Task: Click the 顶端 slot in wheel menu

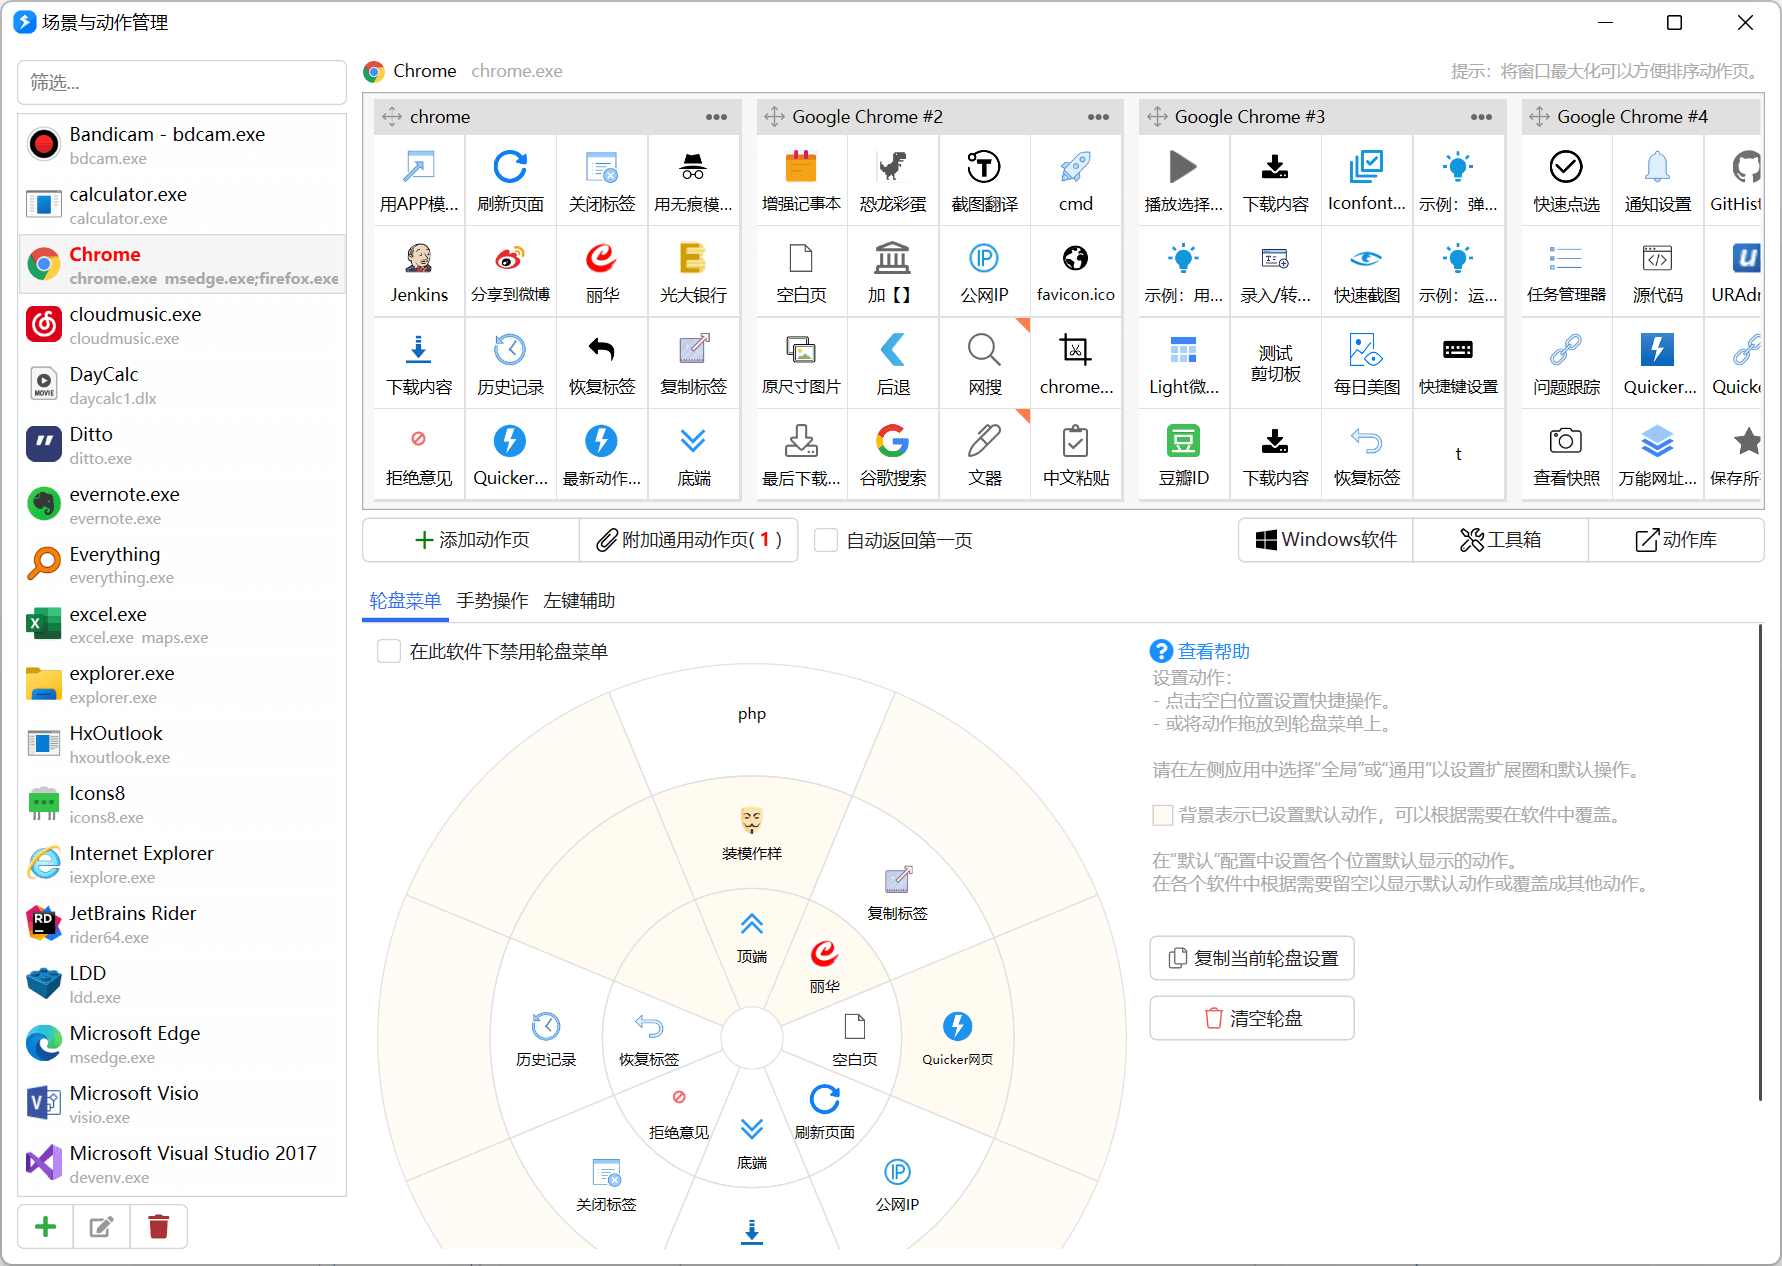Action: pos(752,937)
